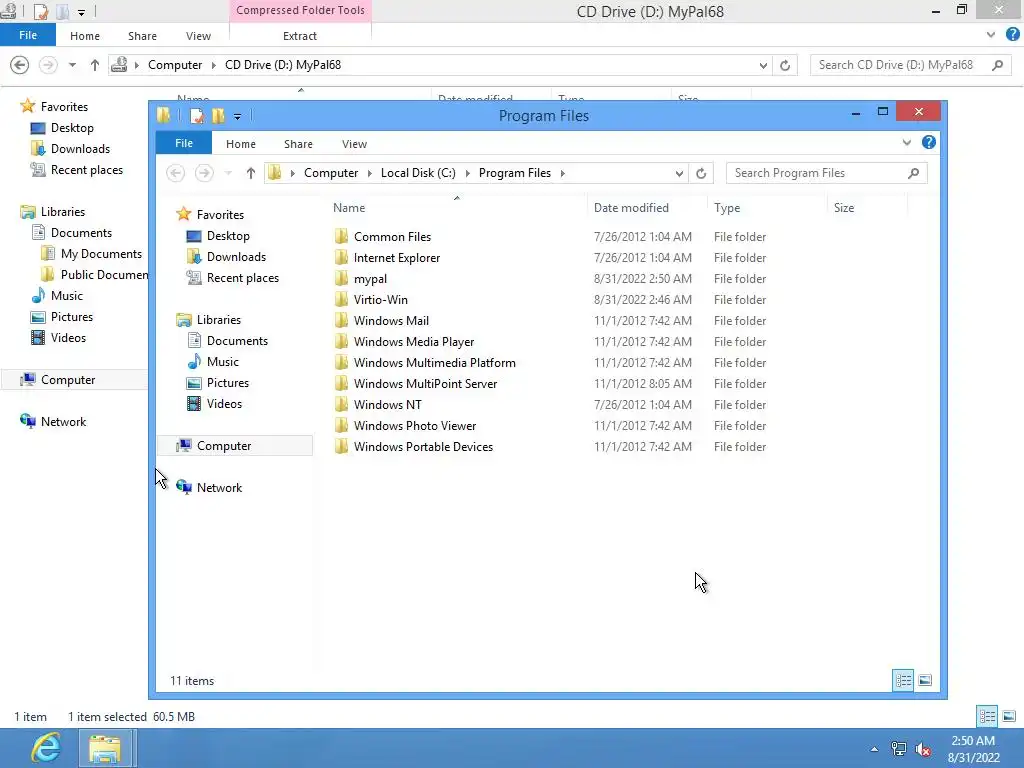Click the New folder icon in Program Files title bar

pos(218,116)
